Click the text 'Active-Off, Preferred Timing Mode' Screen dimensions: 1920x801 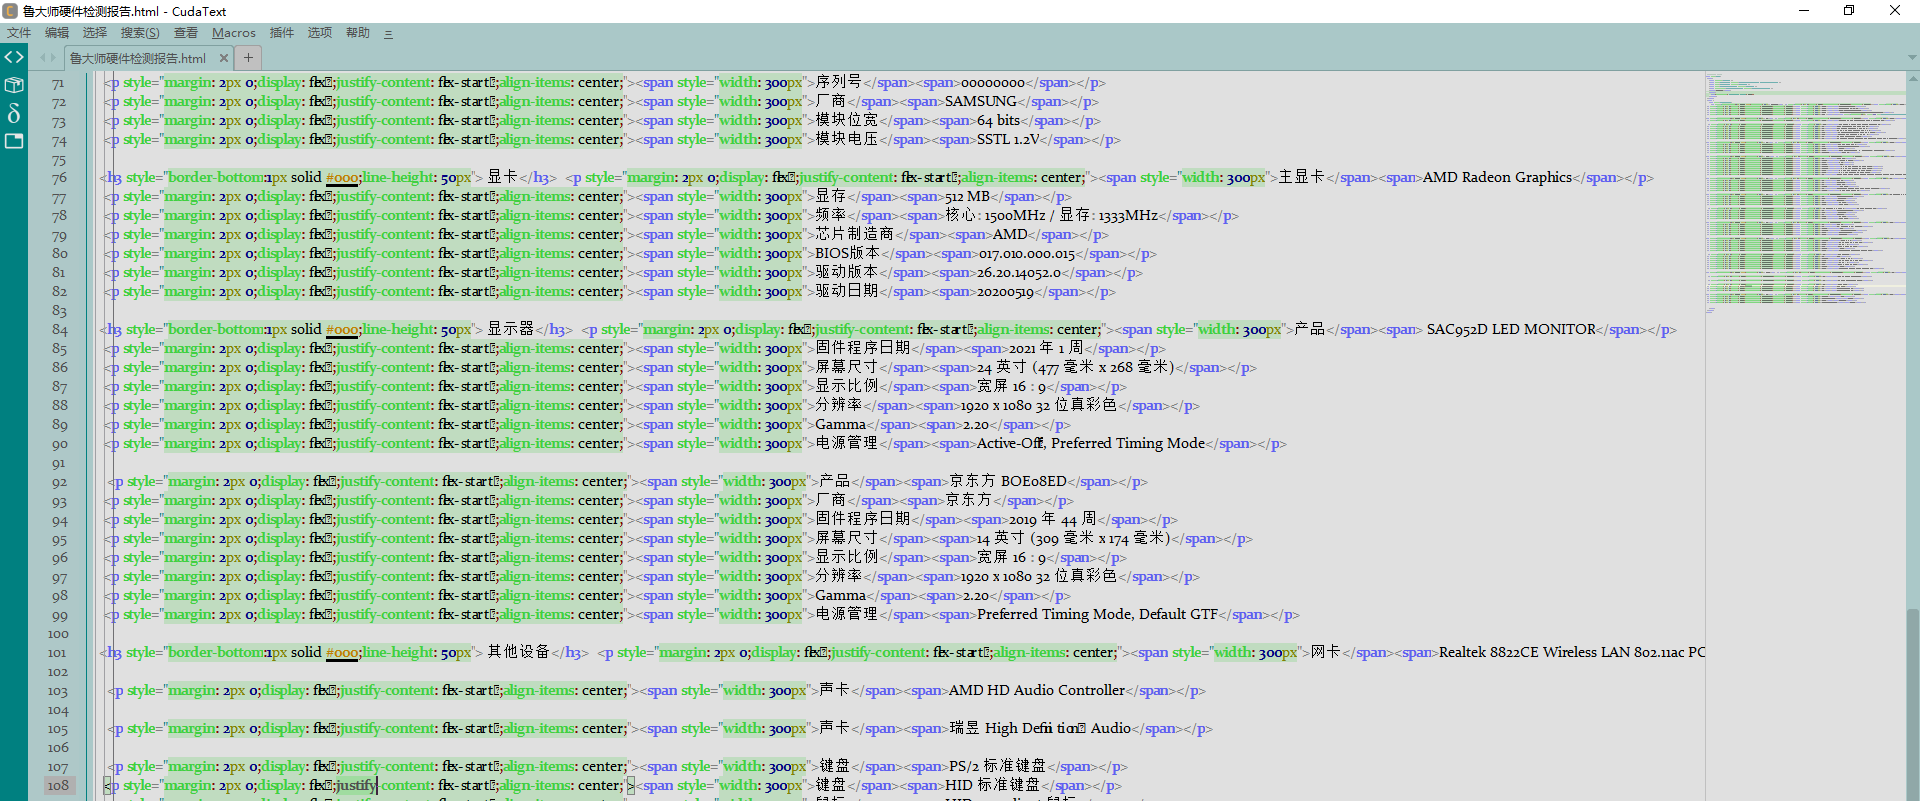coord(1091,444)
